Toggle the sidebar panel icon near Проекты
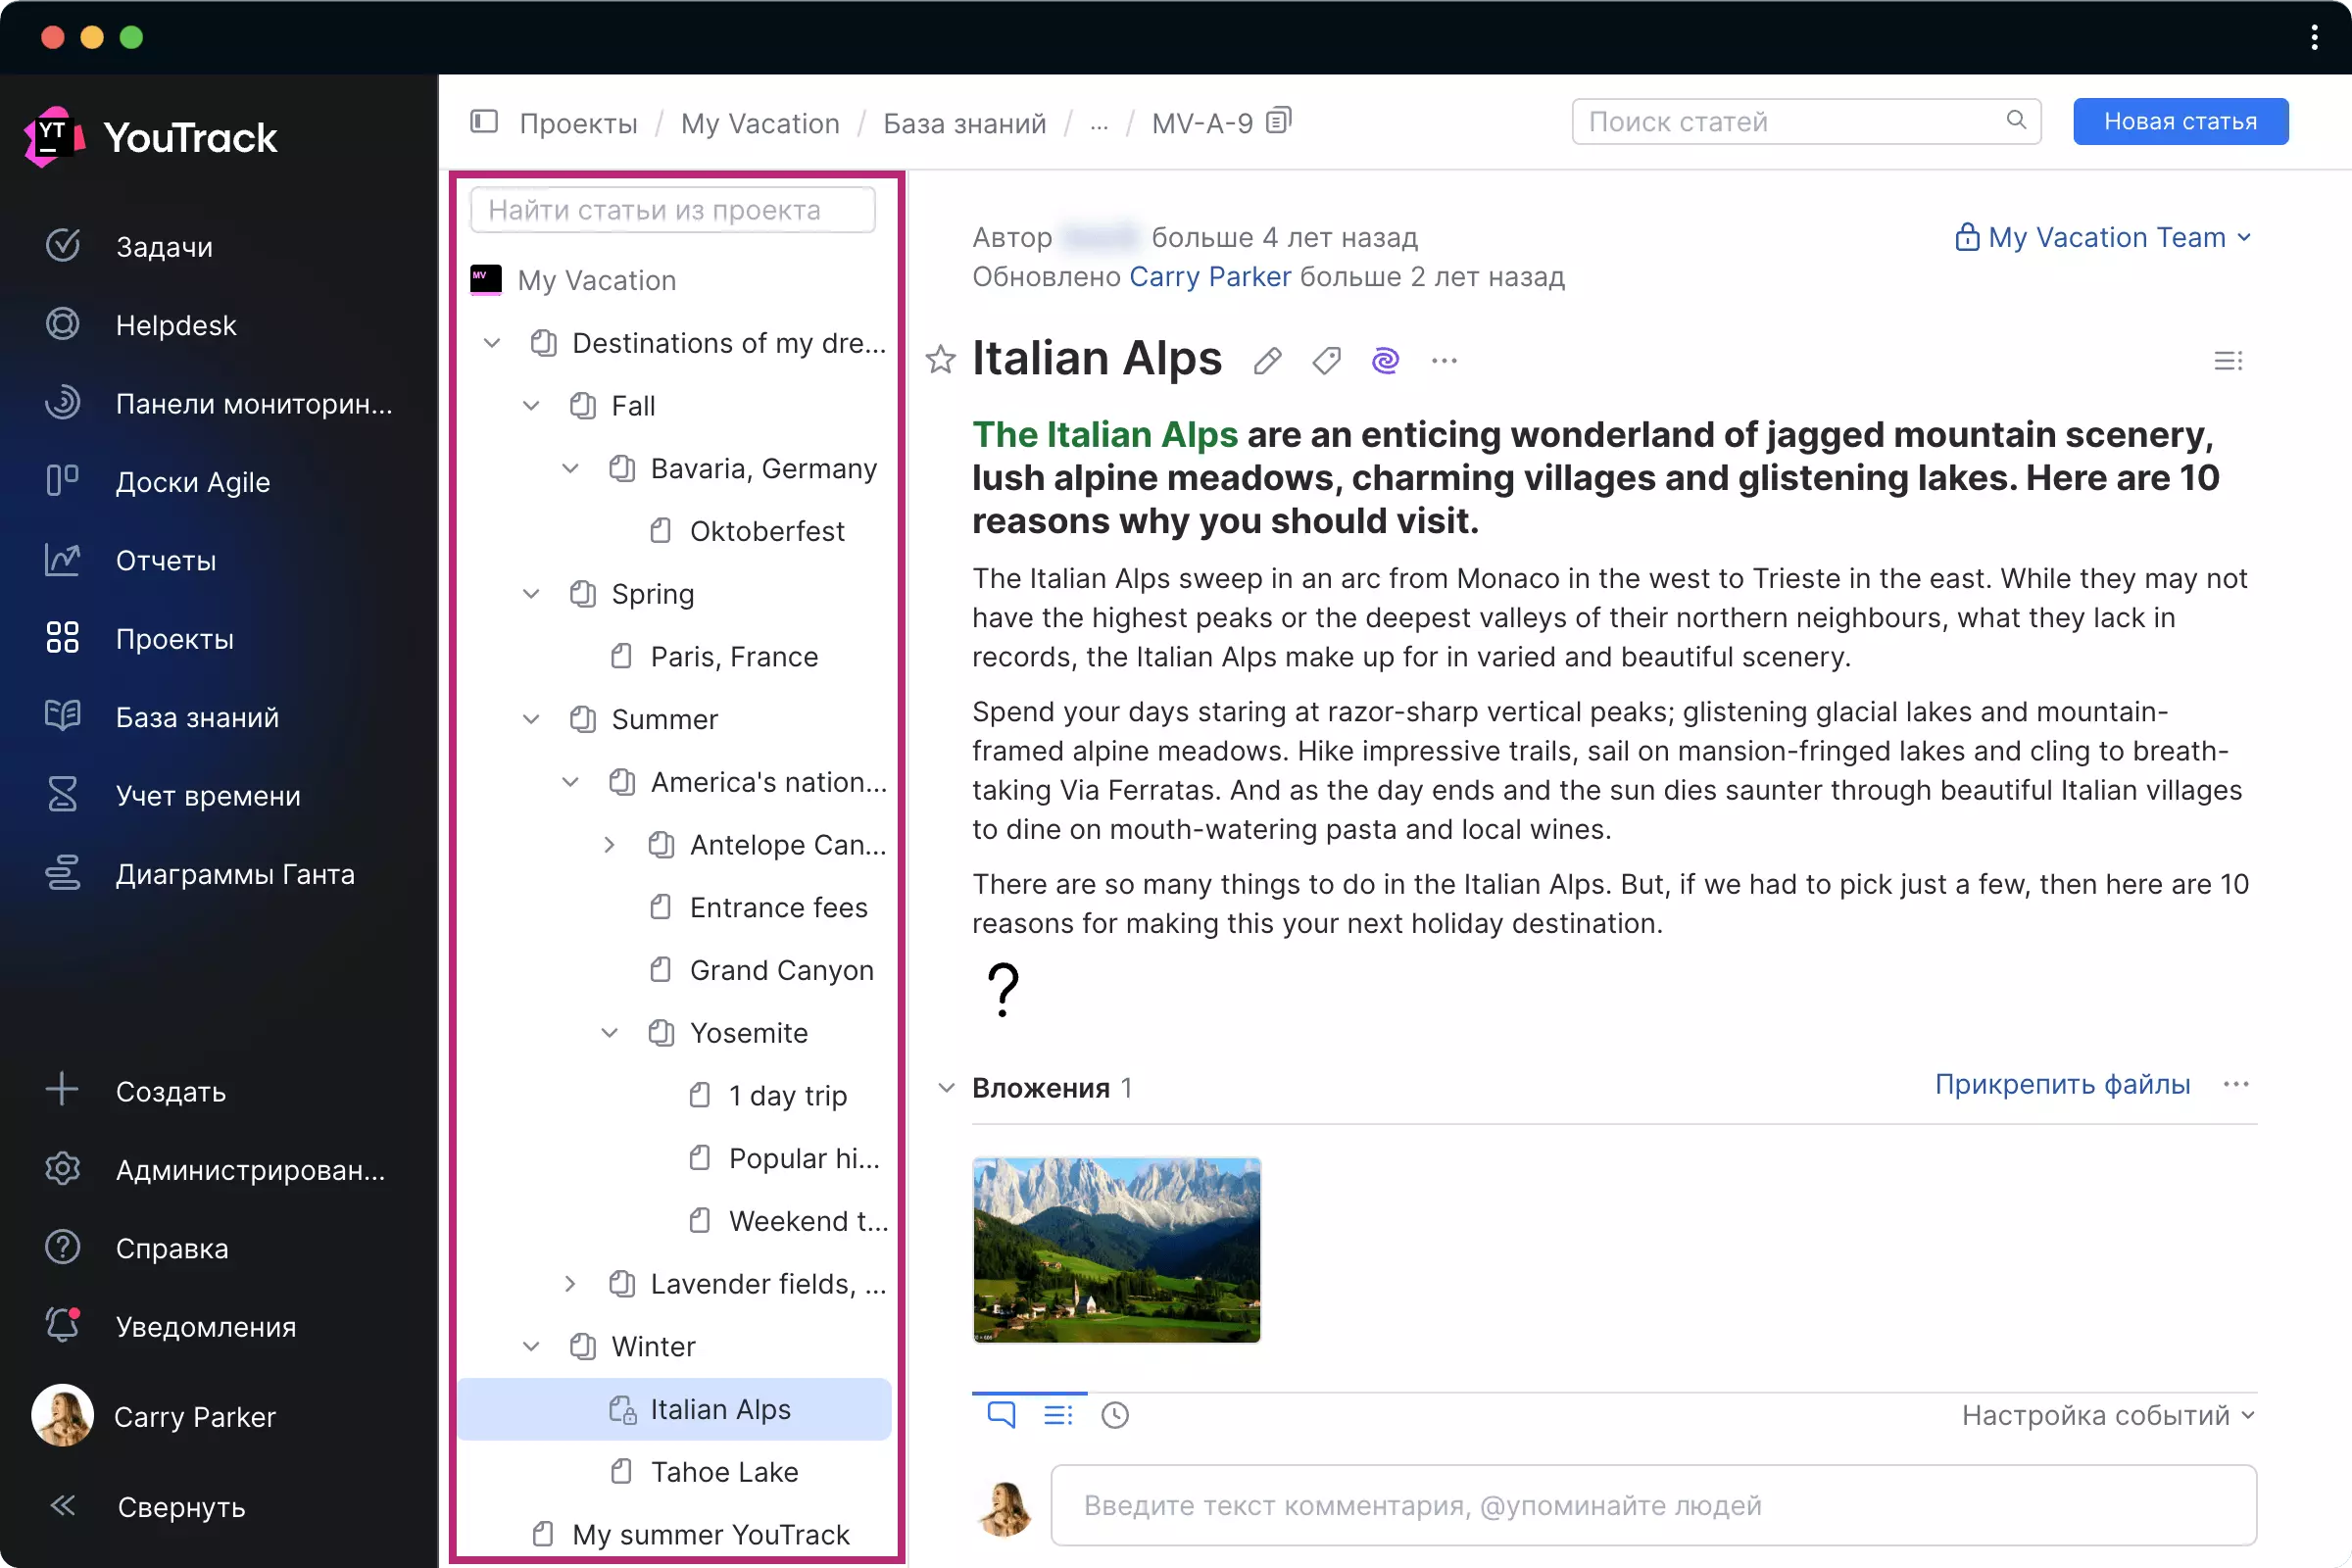The width and height of the screenshot is (2352, 1568). tap(484, 122)
